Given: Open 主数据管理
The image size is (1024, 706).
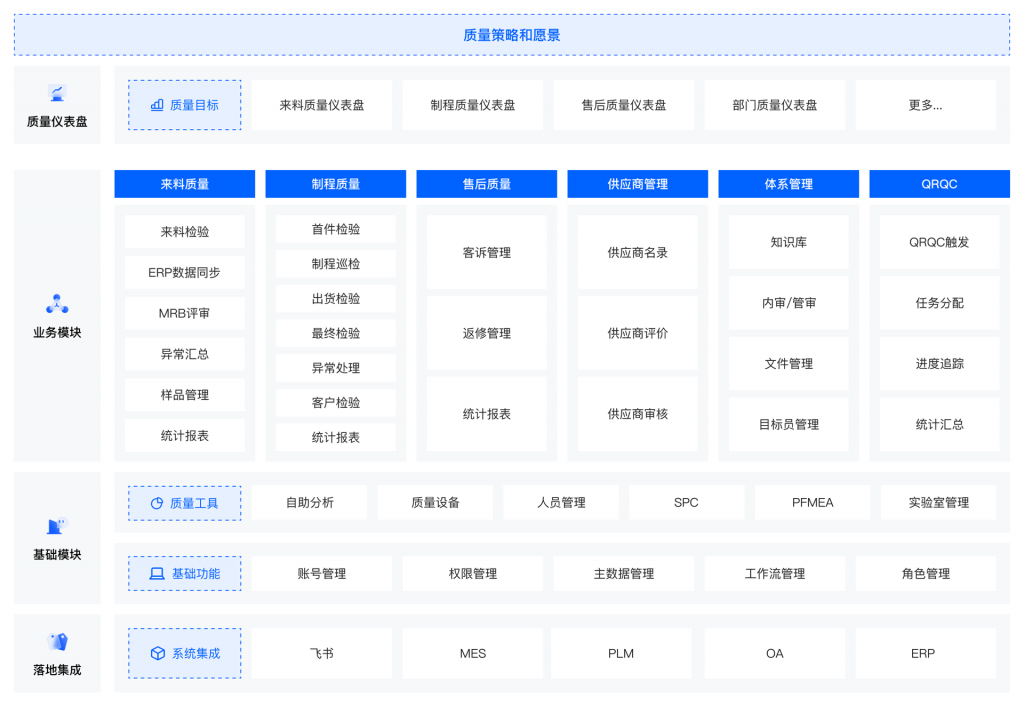Looking at the screenshot, I should pyautogui.click(x=624, y=573).
